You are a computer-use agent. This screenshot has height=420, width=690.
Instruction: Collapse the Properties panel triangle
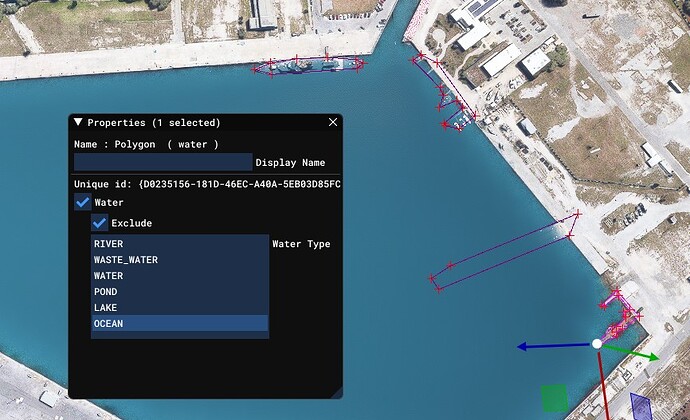coord(78,122)
